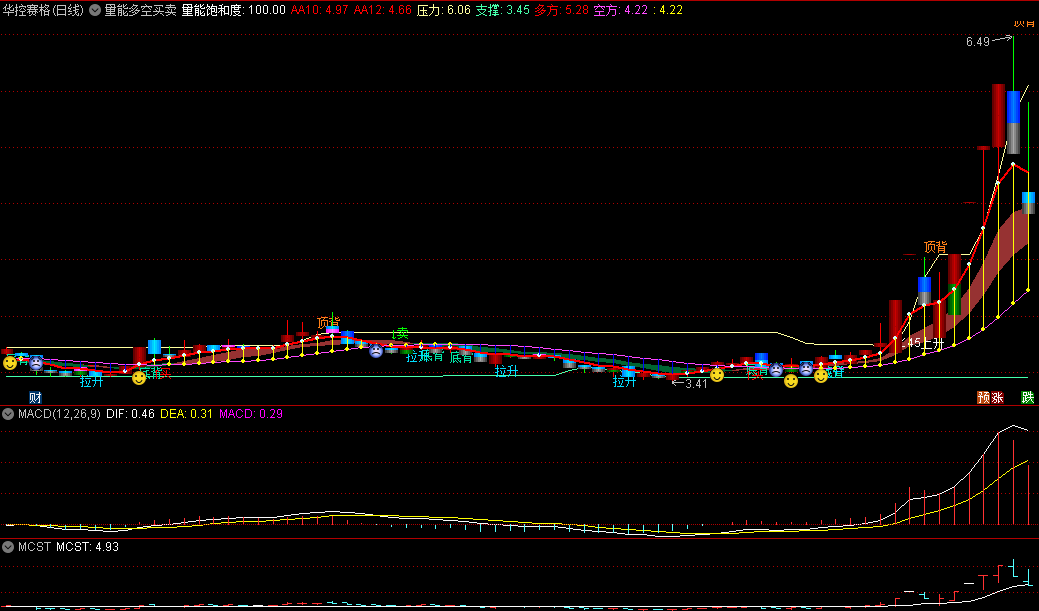
Task: Click the 预 forecast marker
Action: (x=984, y=398)
